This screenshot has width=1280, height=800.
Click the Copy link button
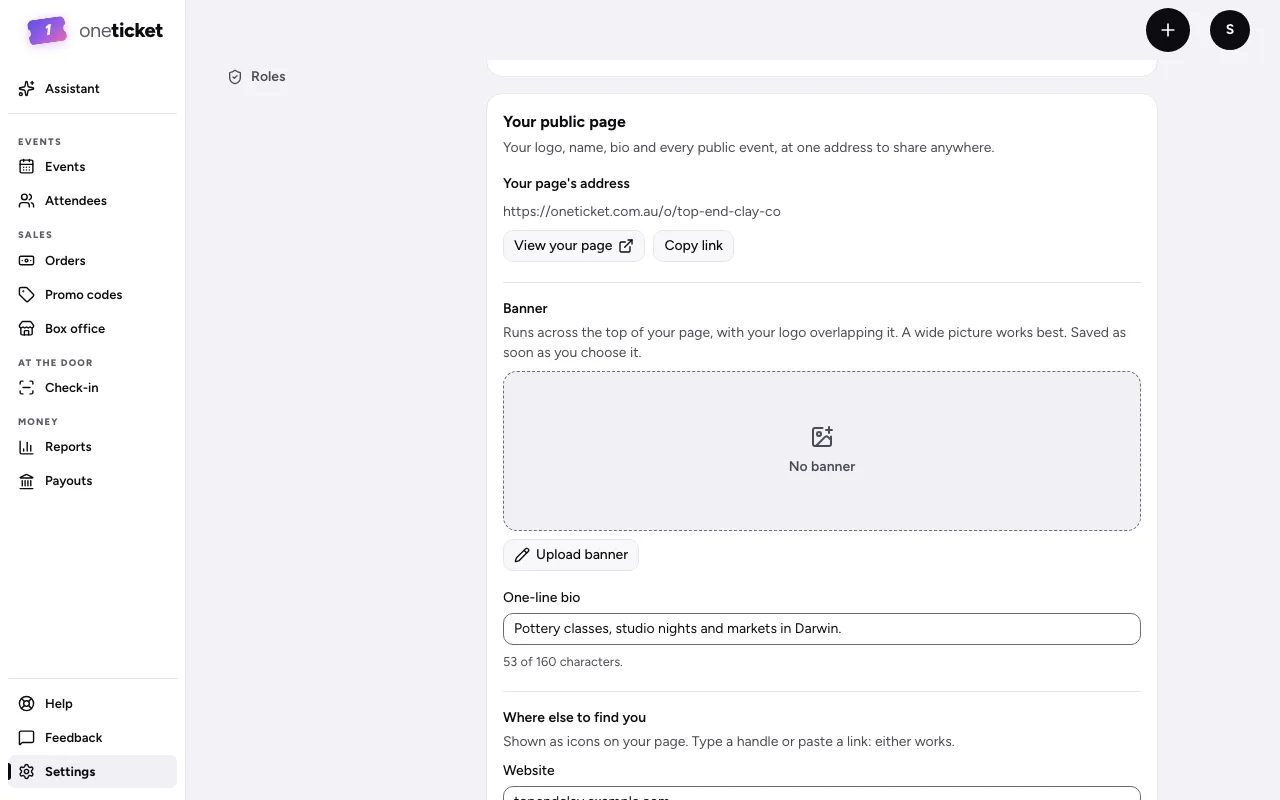693,246
